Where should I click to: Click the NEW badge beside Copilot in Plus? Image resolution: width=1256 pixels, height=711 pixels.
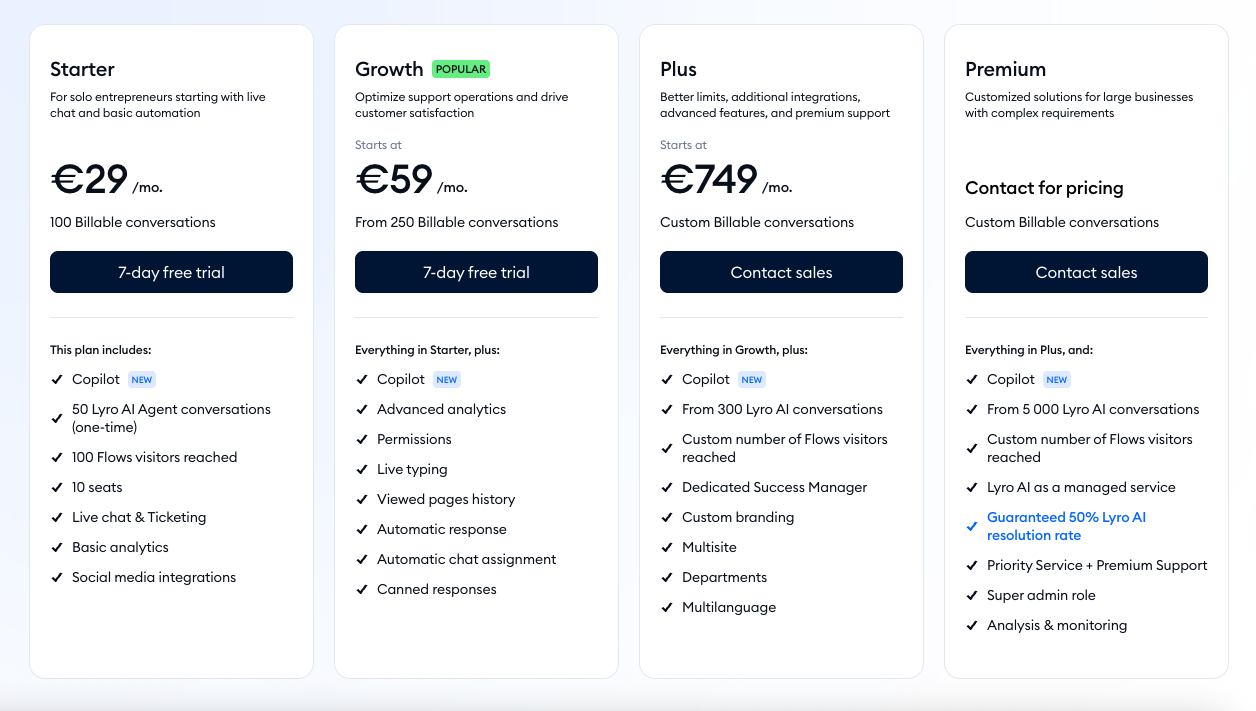752,380
